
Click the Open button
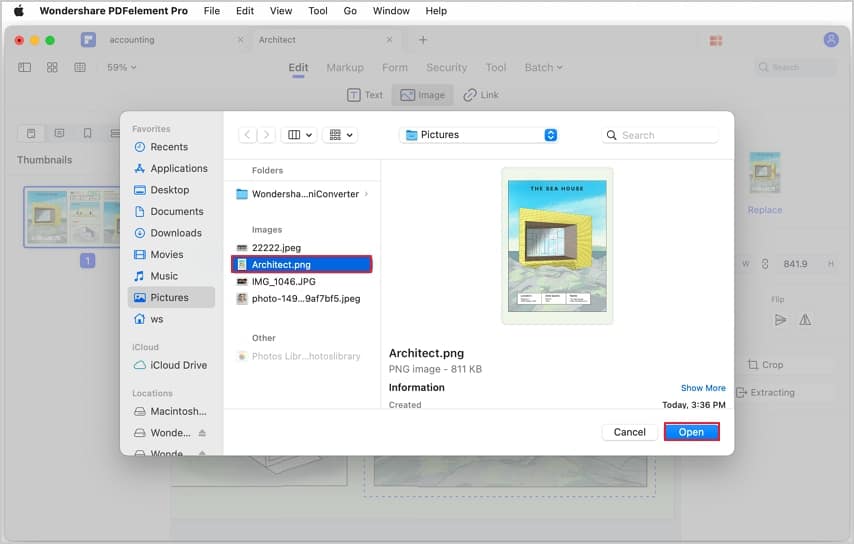(x=692, y=432)
